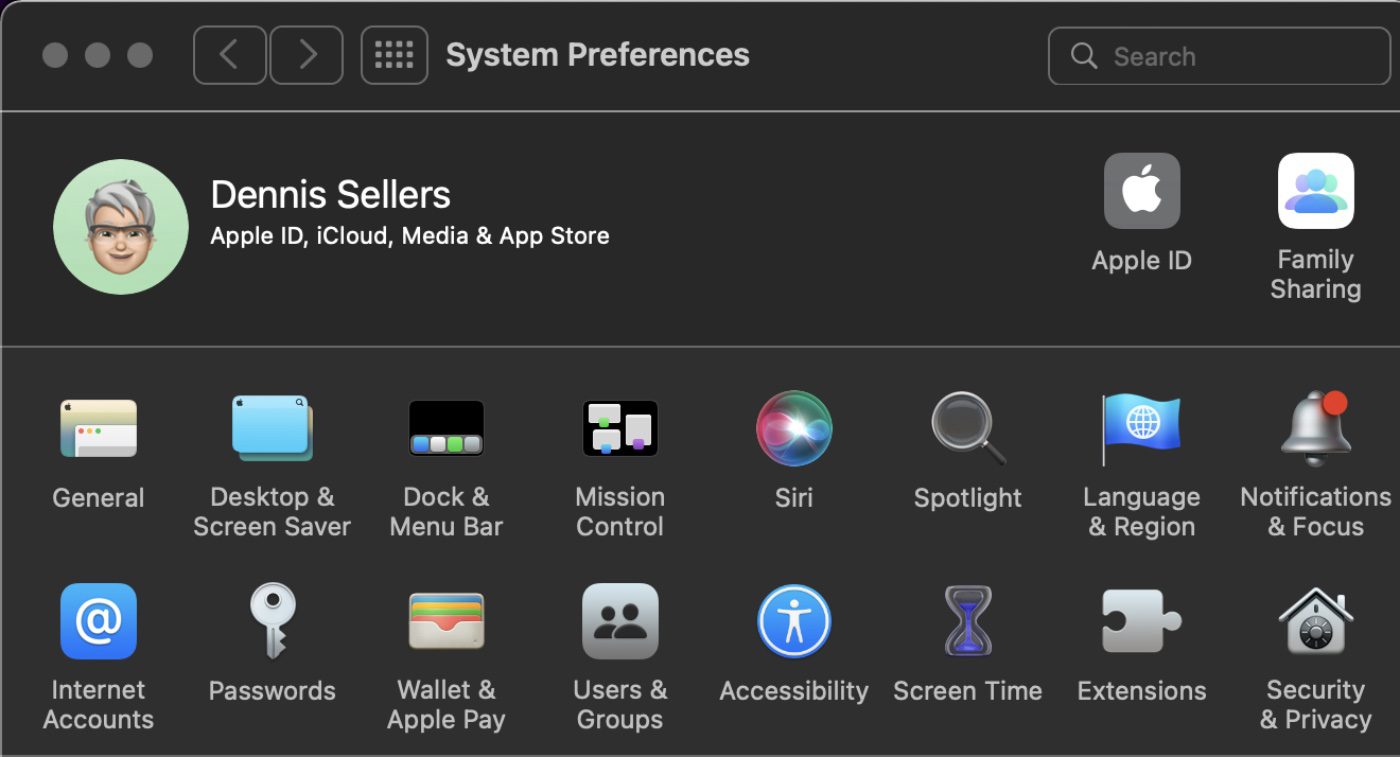Open Users & Groups preferences
Image resolution: width=1400 pixels, height=757 pixels.
(x=620, y=621)
